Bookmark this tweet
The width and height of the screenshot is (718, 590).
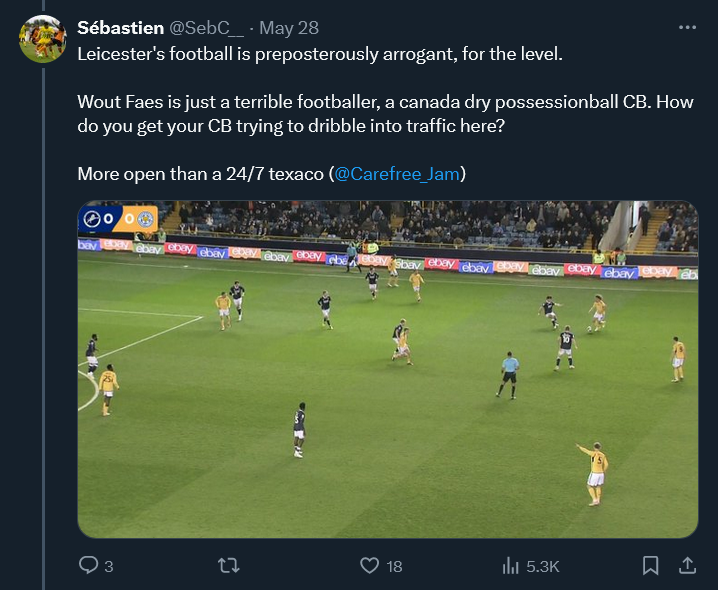tap(650, 566)
